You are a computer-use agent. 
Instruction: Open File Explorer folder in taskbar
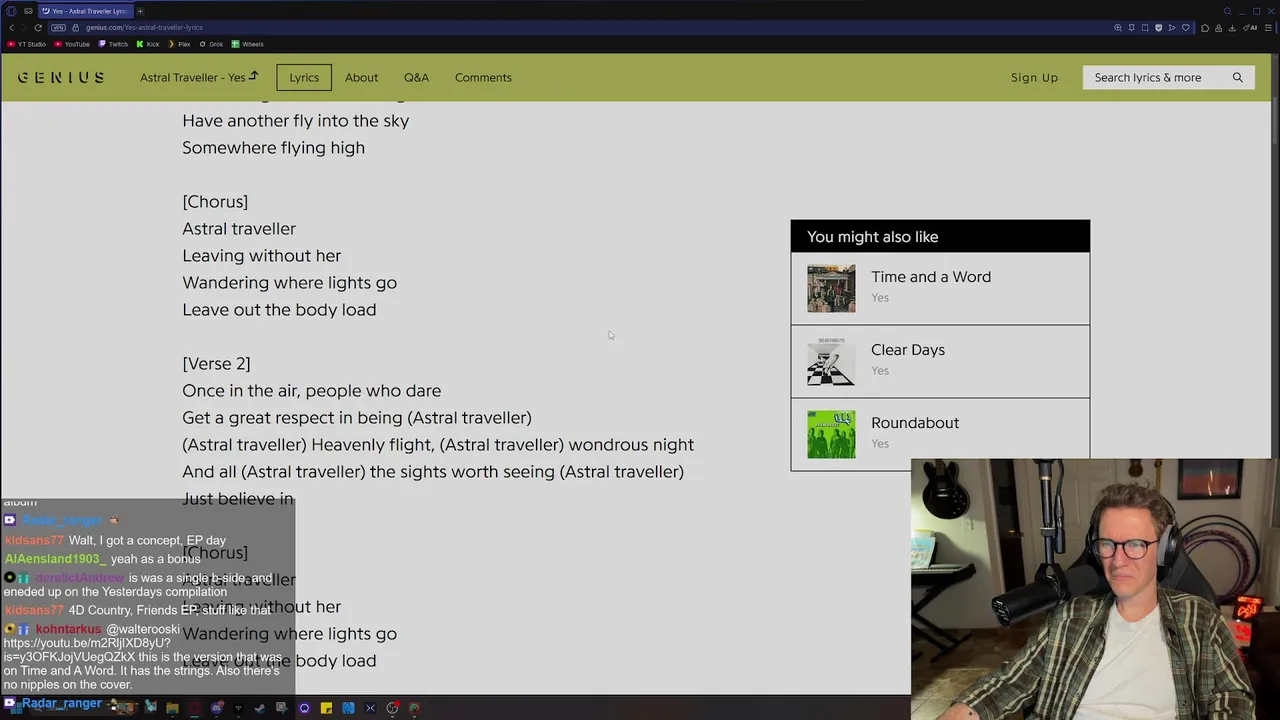coord(172,708)
